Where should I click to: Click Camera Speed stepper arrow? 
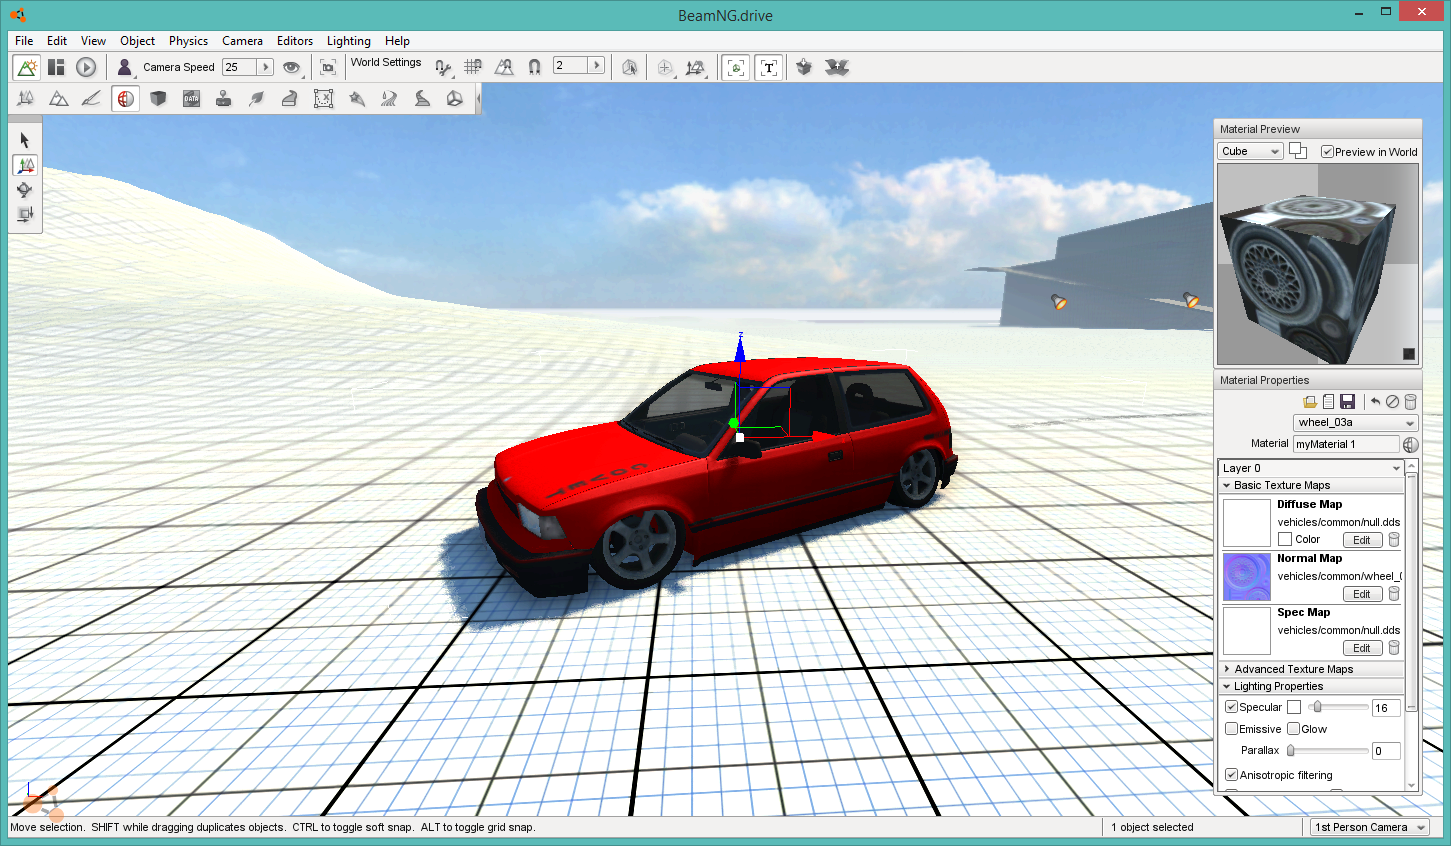266,67
